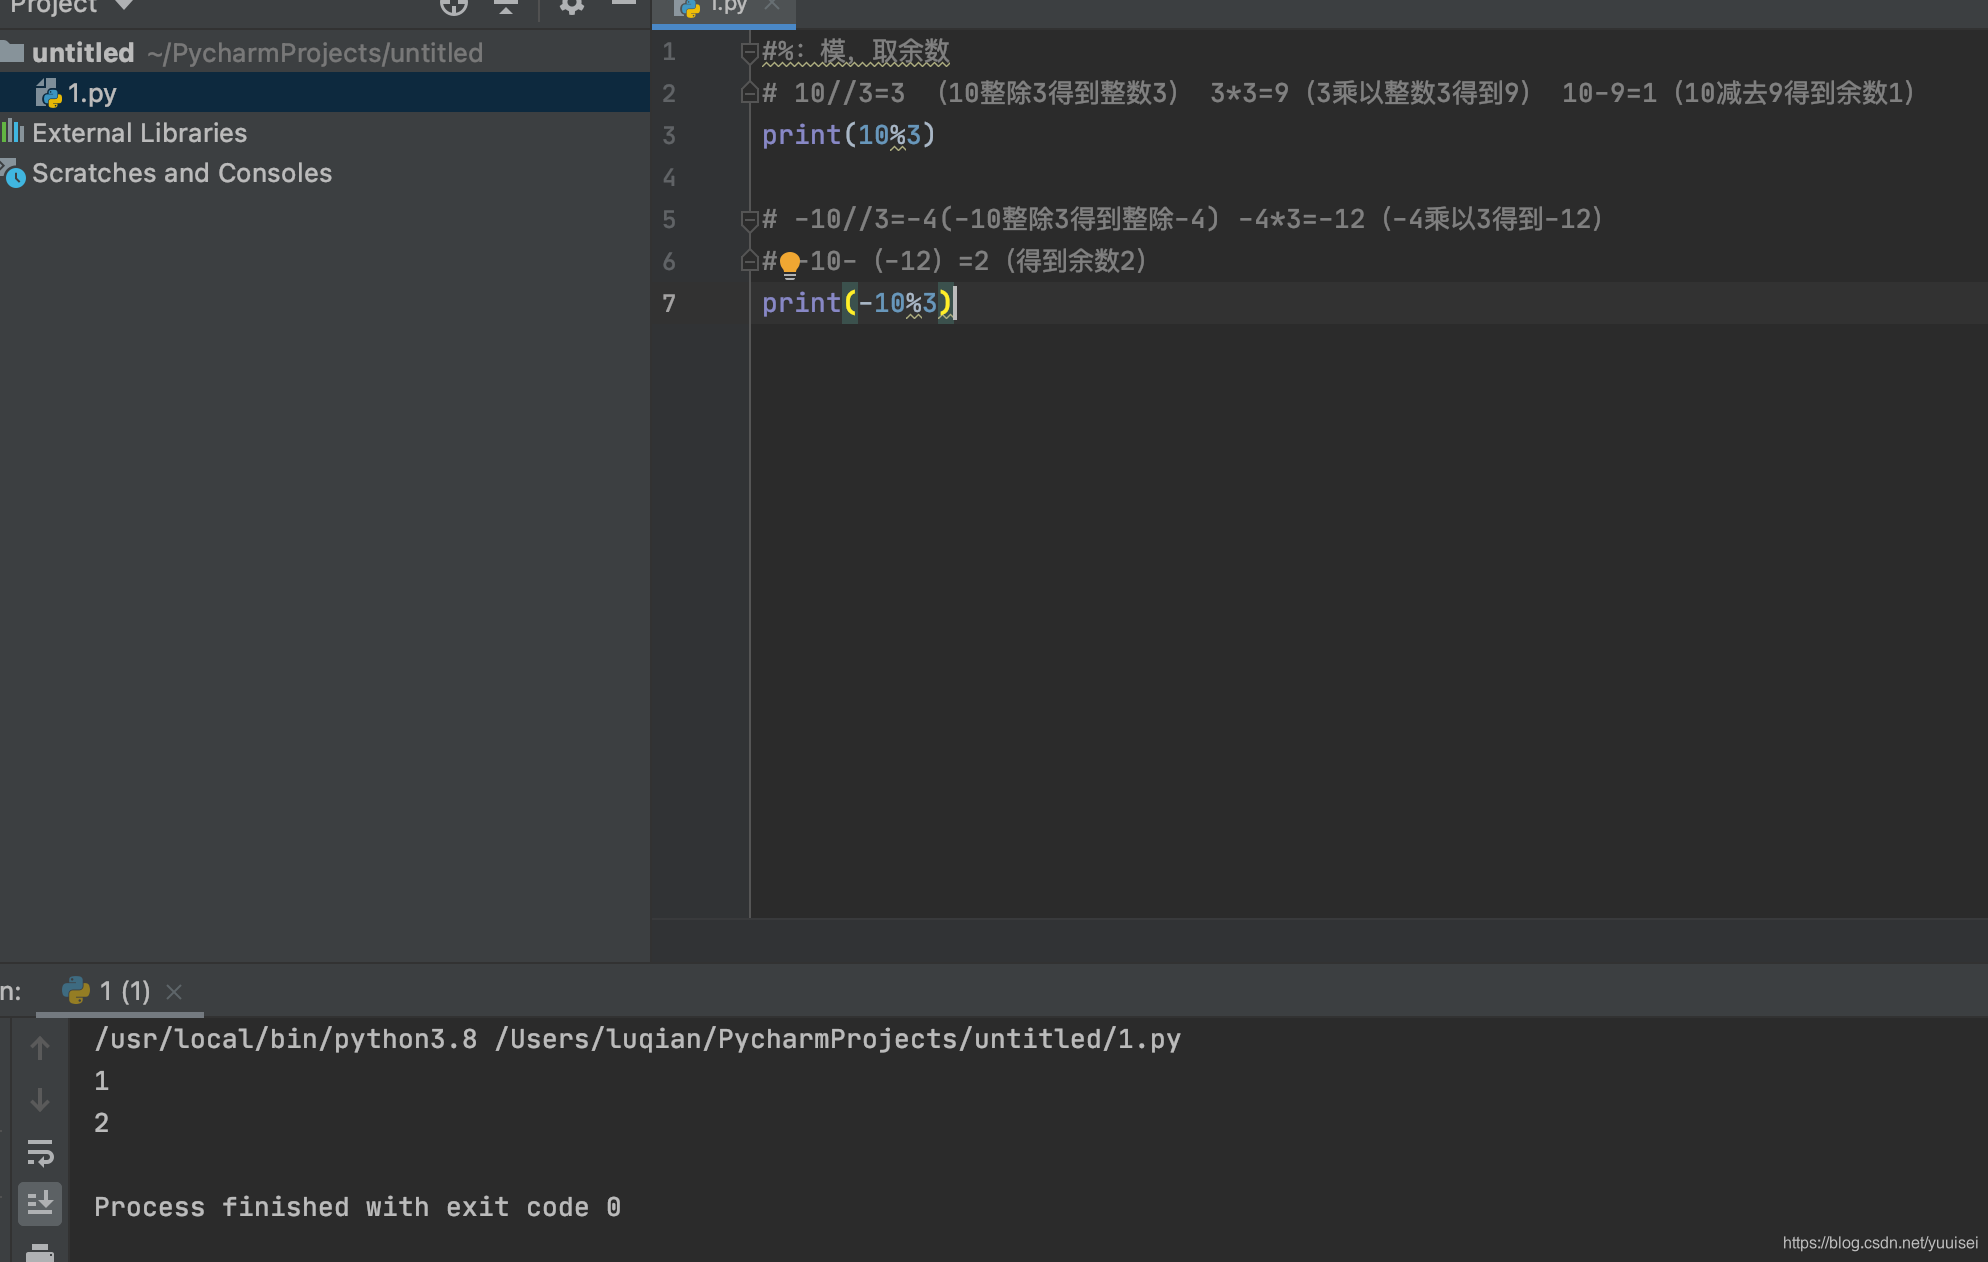Click the Scratches and Consoles icon

[13, 173]
